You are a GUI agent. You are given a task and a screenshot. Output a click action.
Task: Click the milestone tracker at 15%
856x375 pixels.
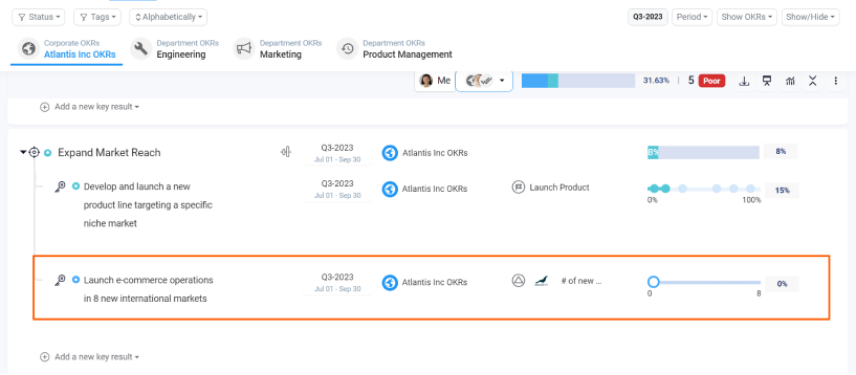pyautogui.click(x=704, y=188)
